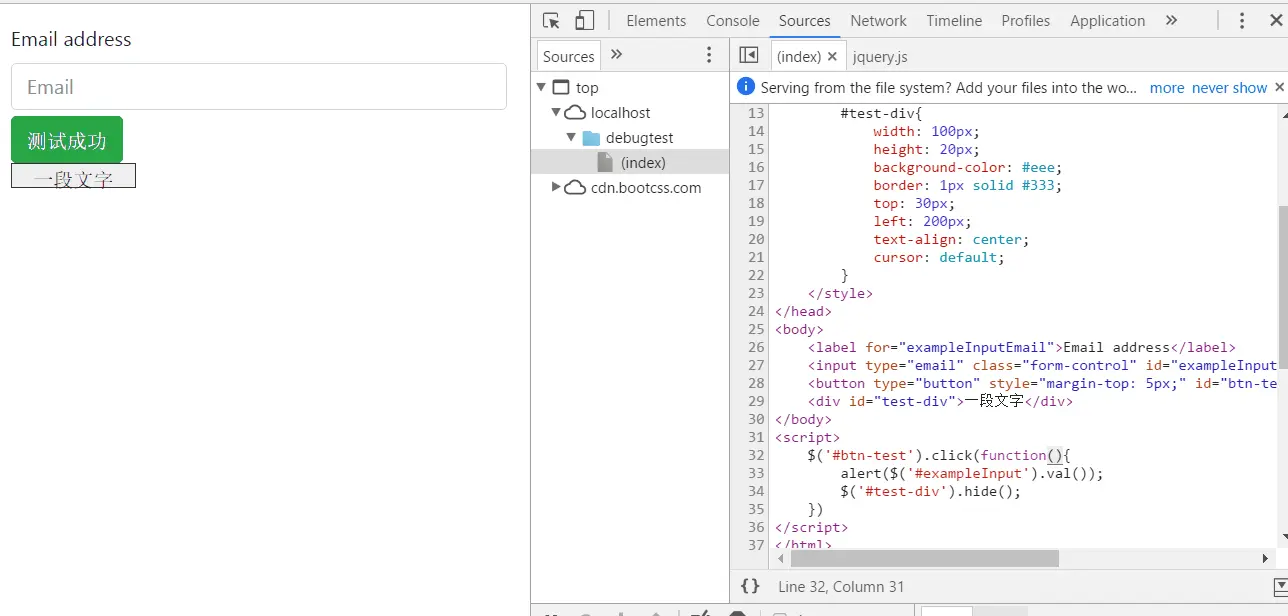Click the code editor horizontal scrollbar thumb
Viewport: 1288px width, 616px height.
pos(924,558)
